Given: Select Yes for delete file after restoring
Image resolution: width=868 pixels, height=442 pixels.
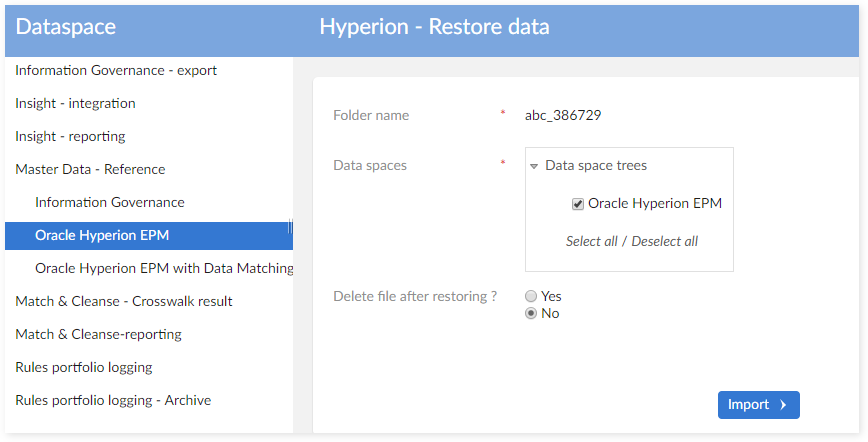Looking at the screenshot, I should click(x=531, y=297).
